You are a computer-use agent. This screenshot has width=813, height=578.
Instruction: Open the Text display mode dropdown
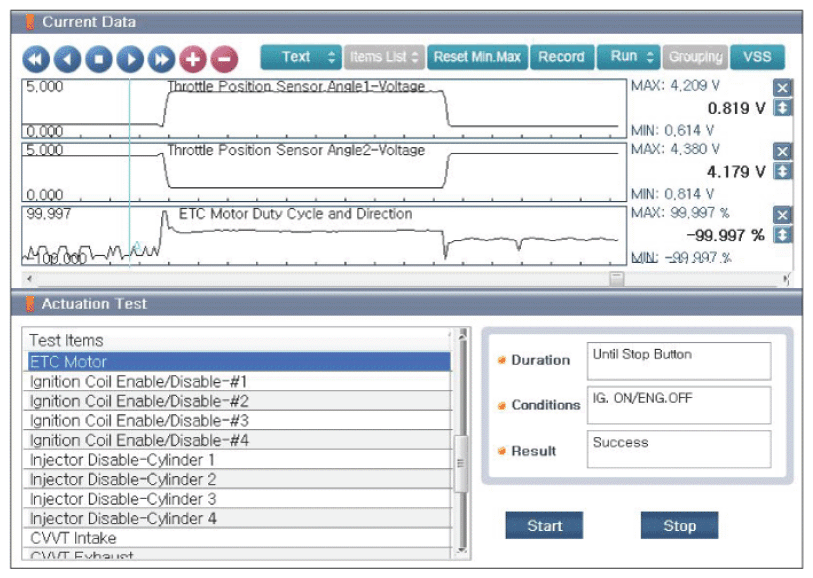pyautogui.click(x=301, y=57)
